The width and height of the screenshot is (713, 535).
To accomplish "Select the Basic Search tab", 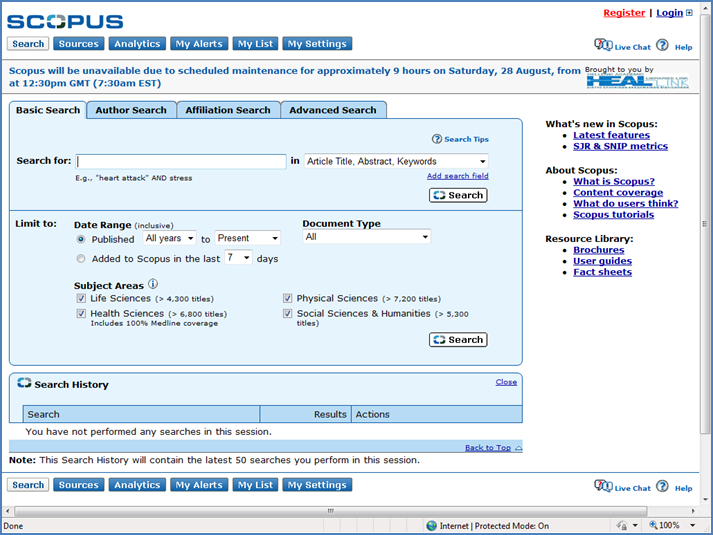I will pyautogui.click(x=48, y=110).
